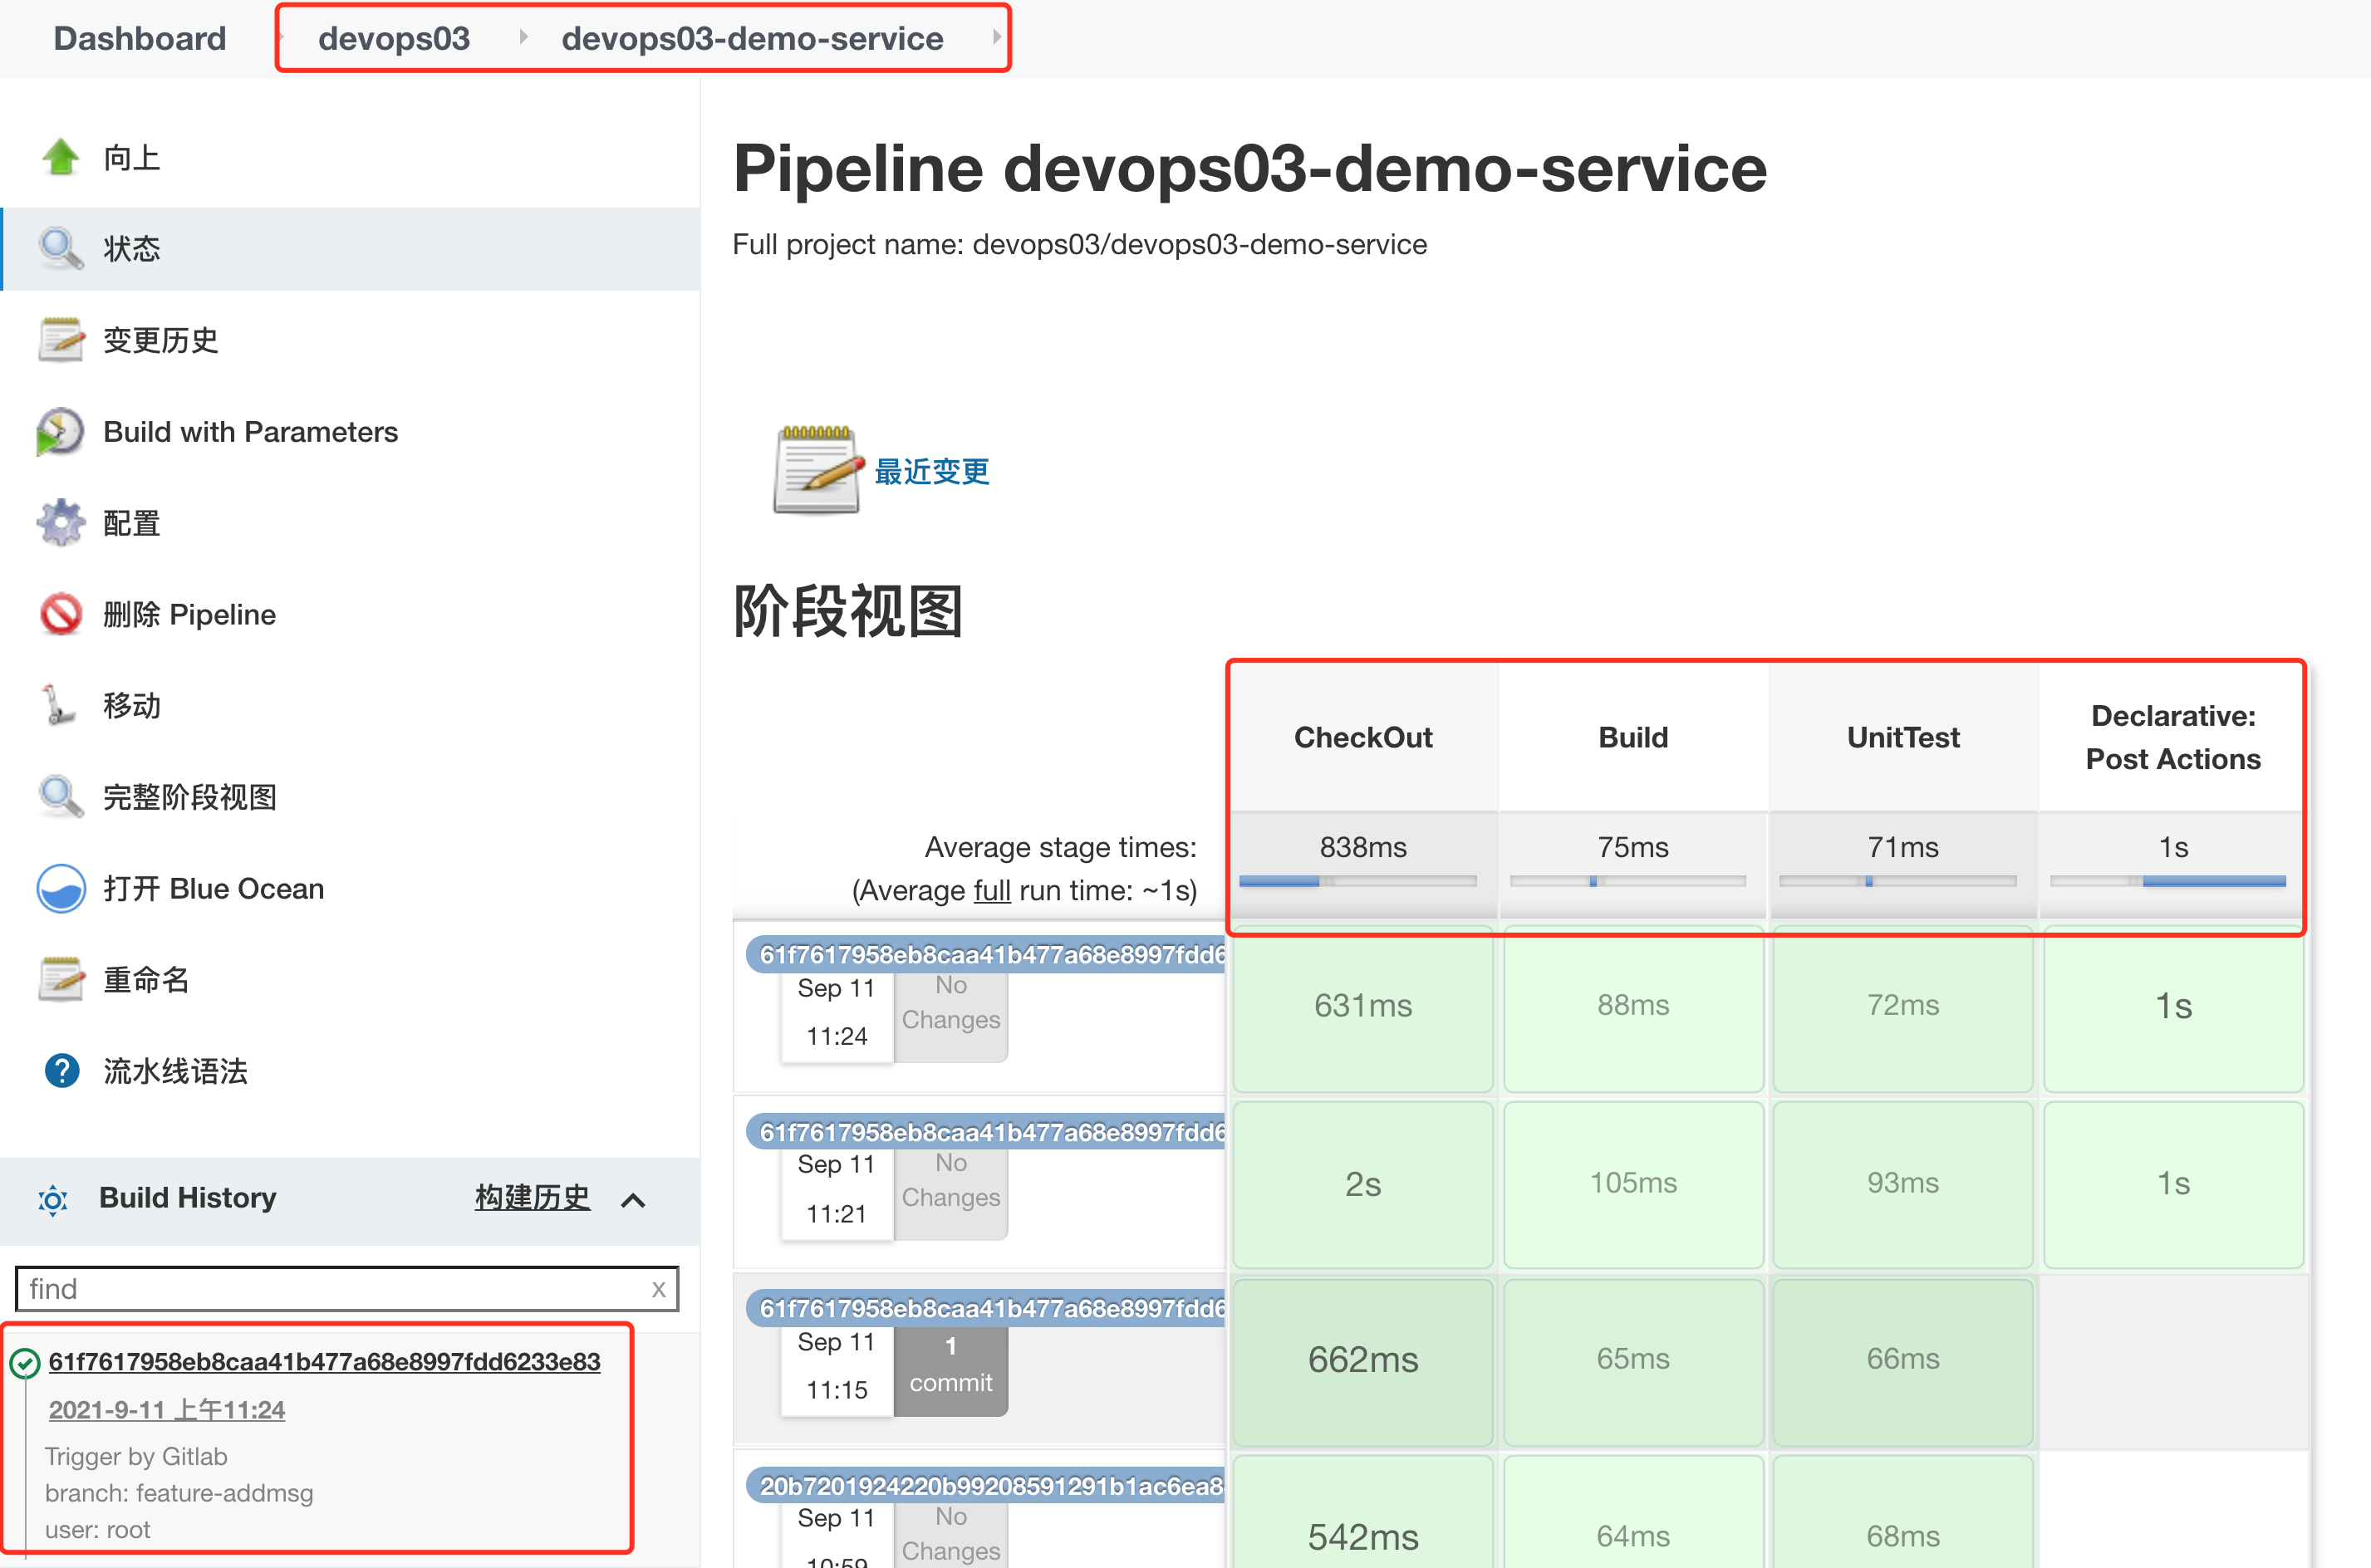2371x1568 pixels.
Task: Click the CheckOut average time bar under 838ms
Action: [x=1358, y=881]
